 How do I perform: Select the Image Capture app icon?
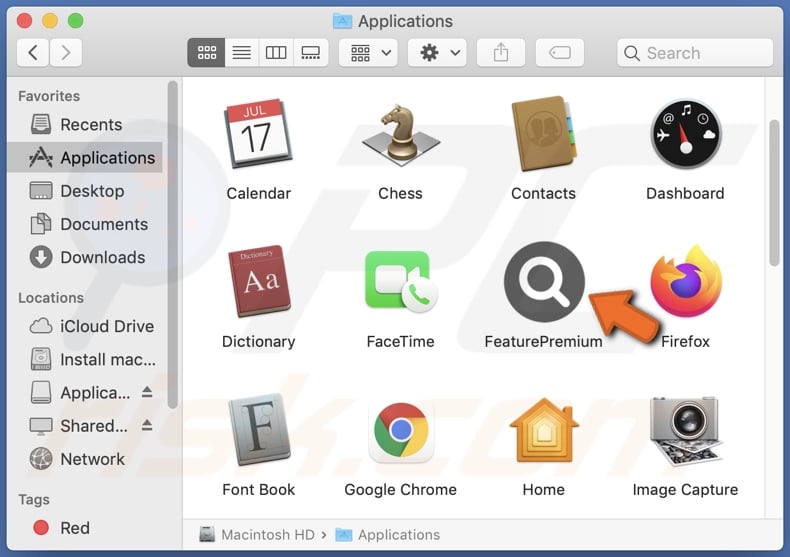(x=686, y=430)
